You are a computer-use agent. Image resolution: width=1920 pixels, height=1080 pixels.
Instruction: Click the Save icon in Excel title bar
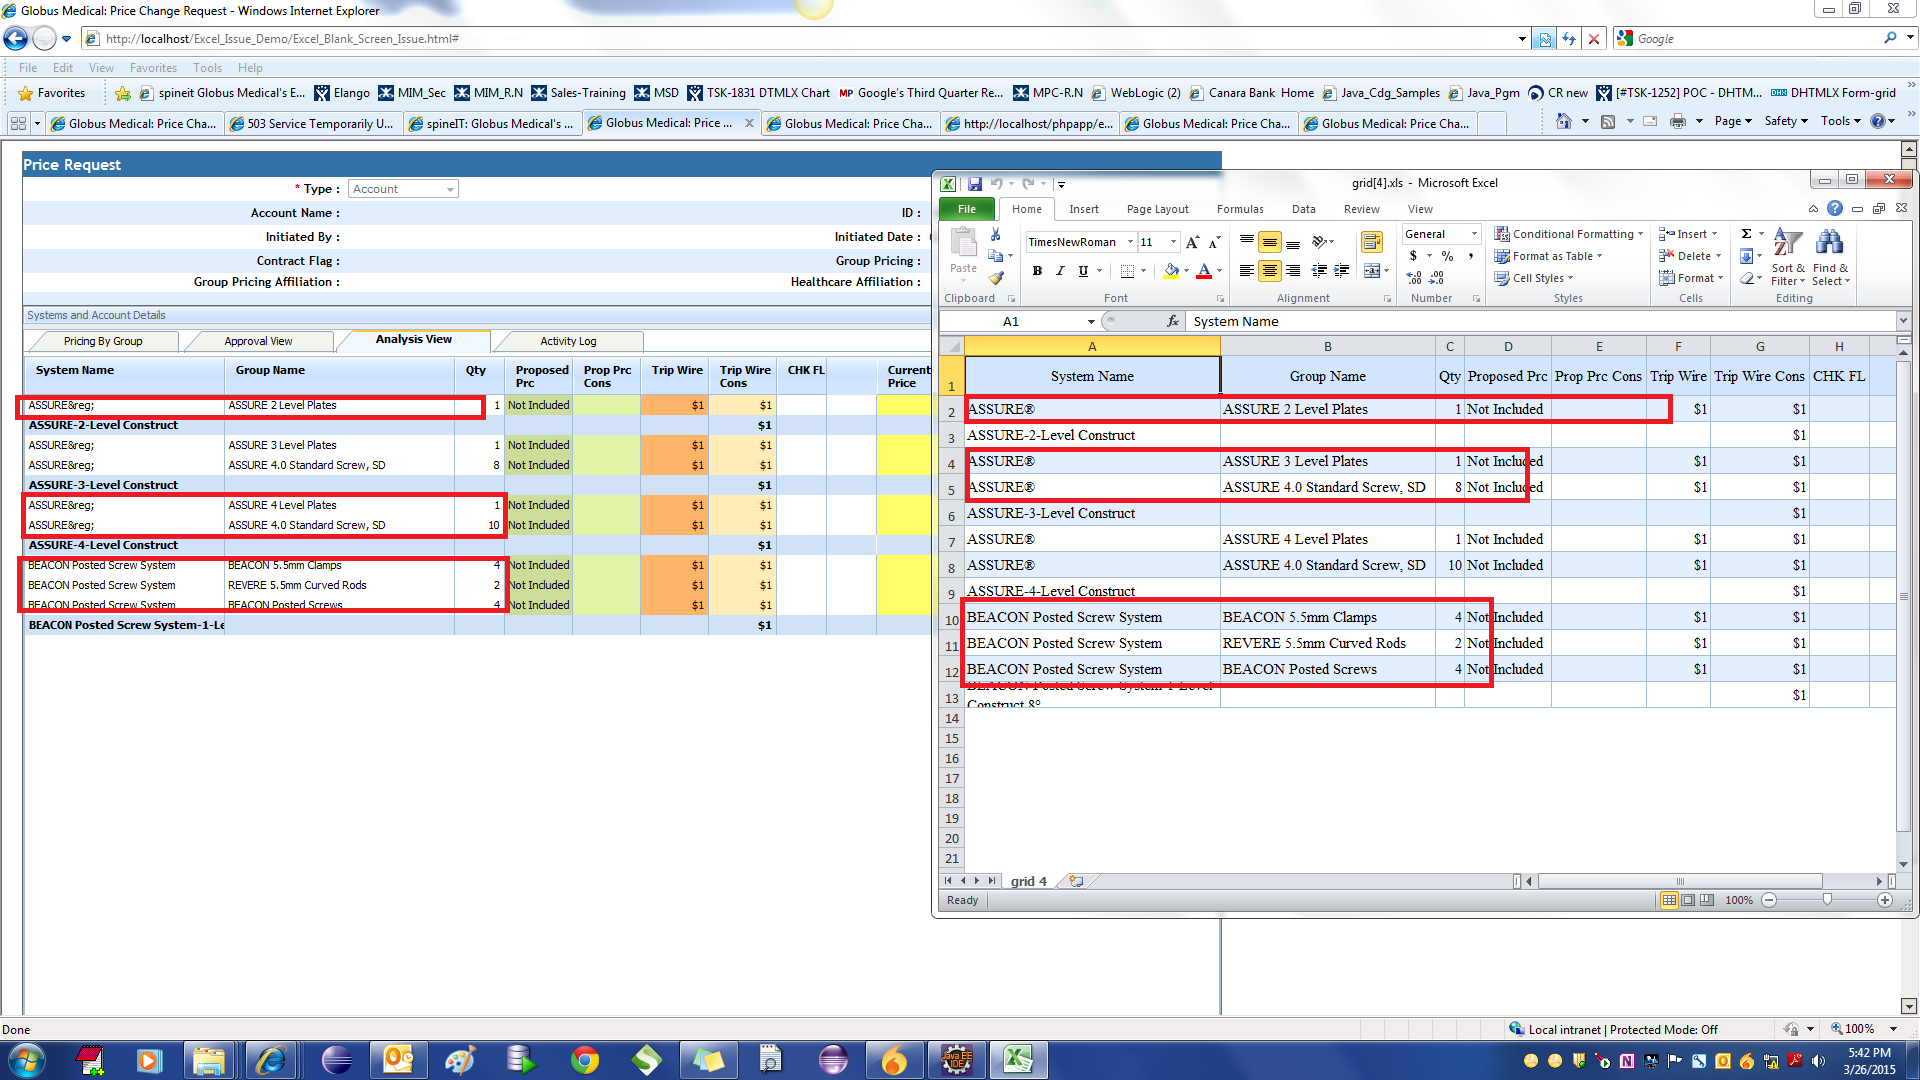(x=974, y=183)
